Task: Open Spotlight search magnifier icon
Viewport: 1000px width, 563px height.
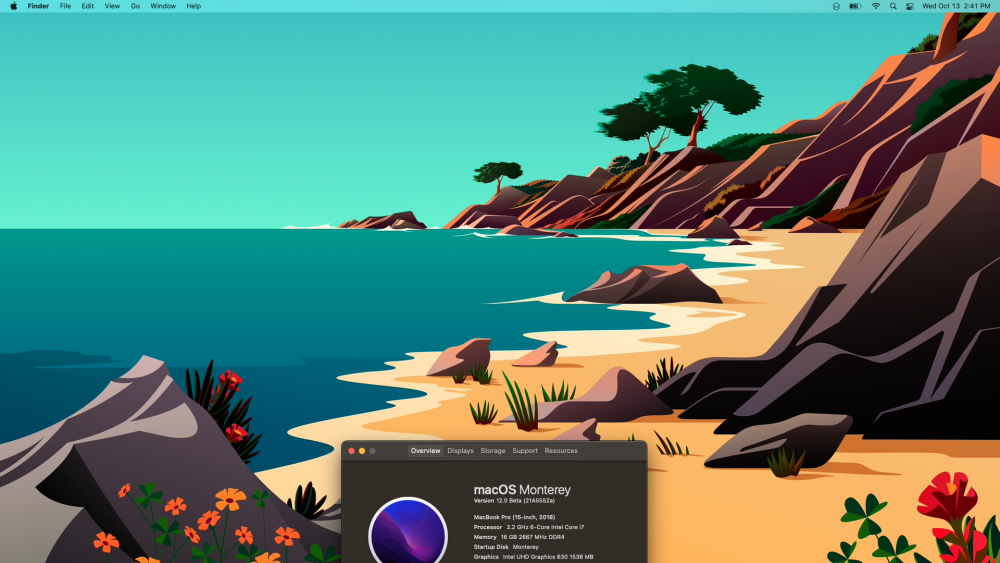Action: point(893,6)
